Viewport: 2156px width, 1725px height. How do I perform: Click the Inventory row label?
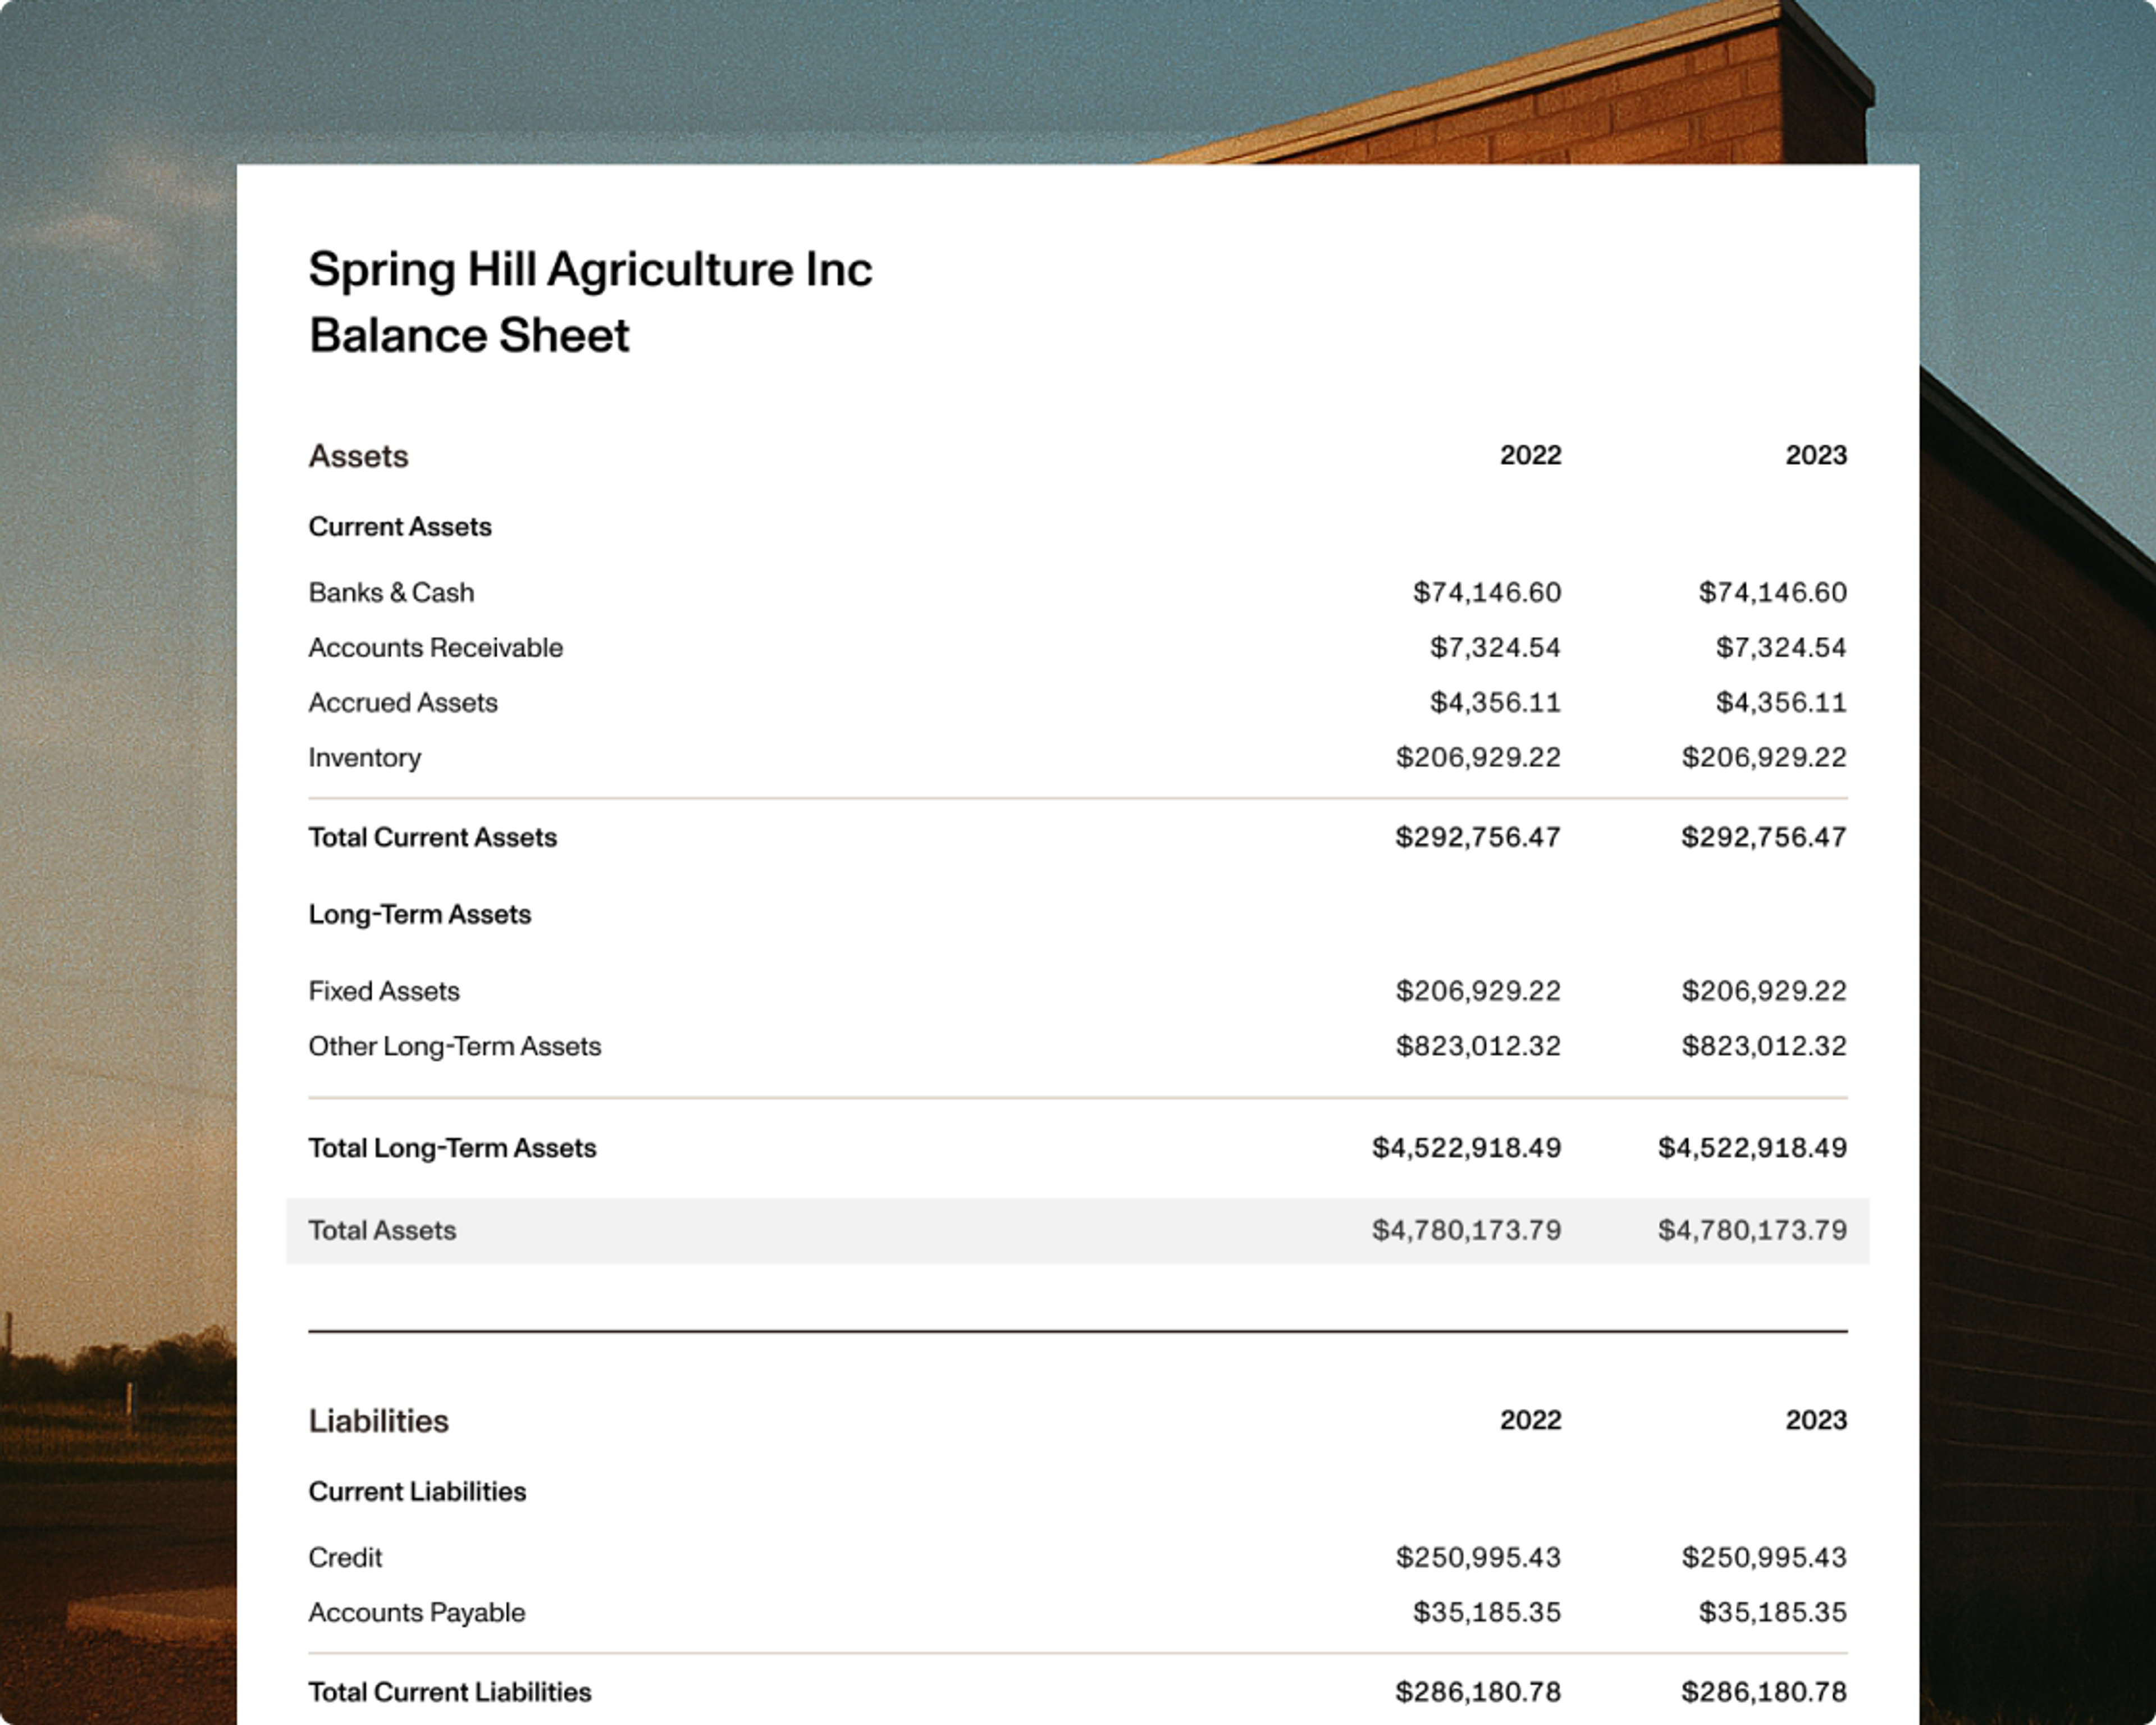(364, 758)
